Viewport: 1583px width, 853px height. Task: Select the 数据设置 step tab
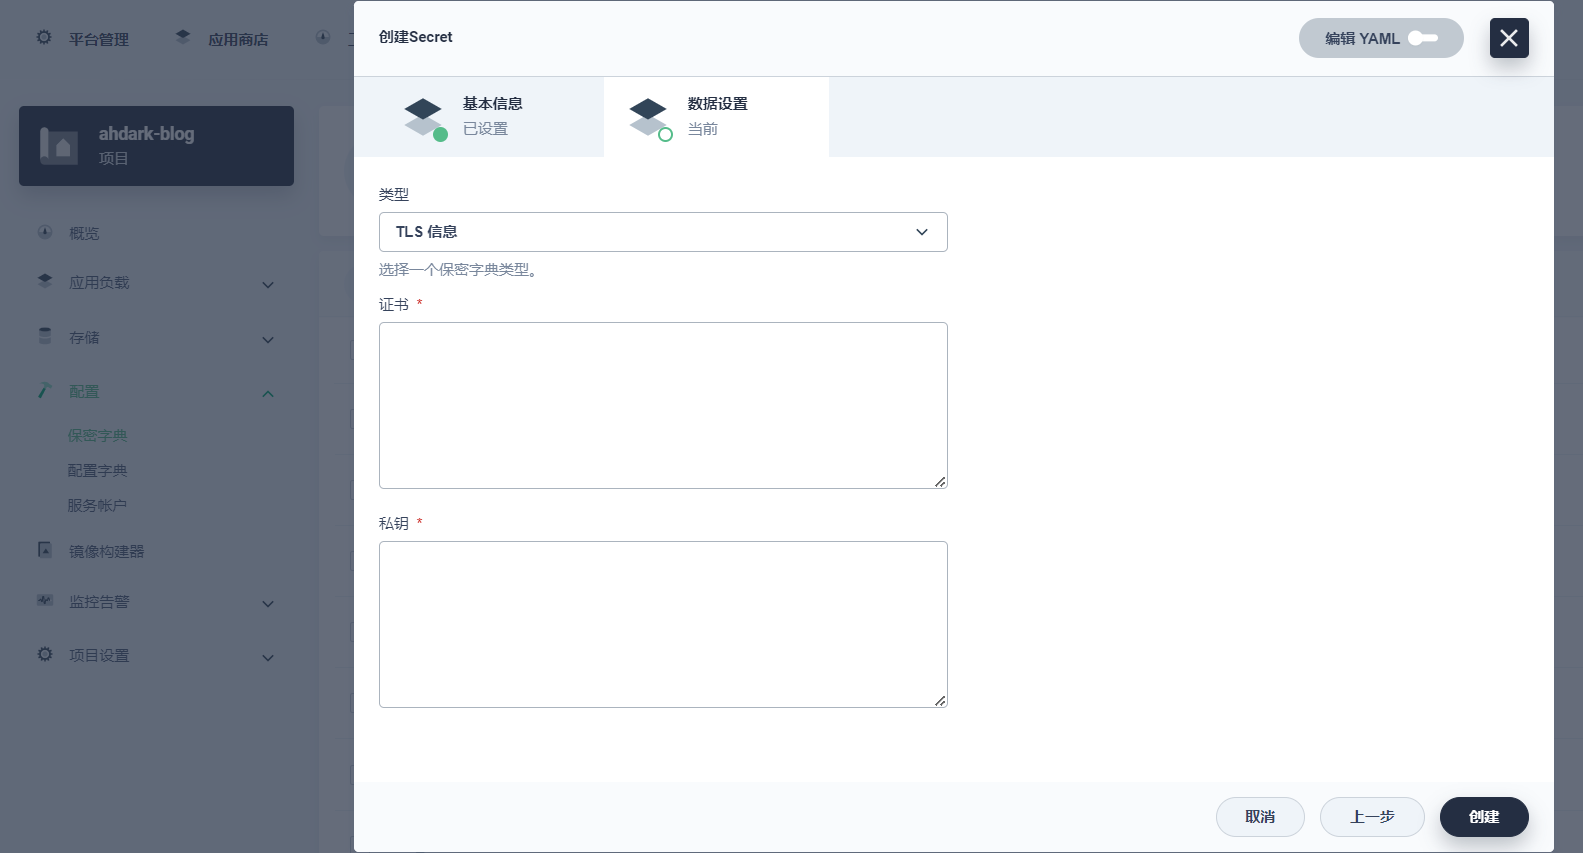coord(716,117)
